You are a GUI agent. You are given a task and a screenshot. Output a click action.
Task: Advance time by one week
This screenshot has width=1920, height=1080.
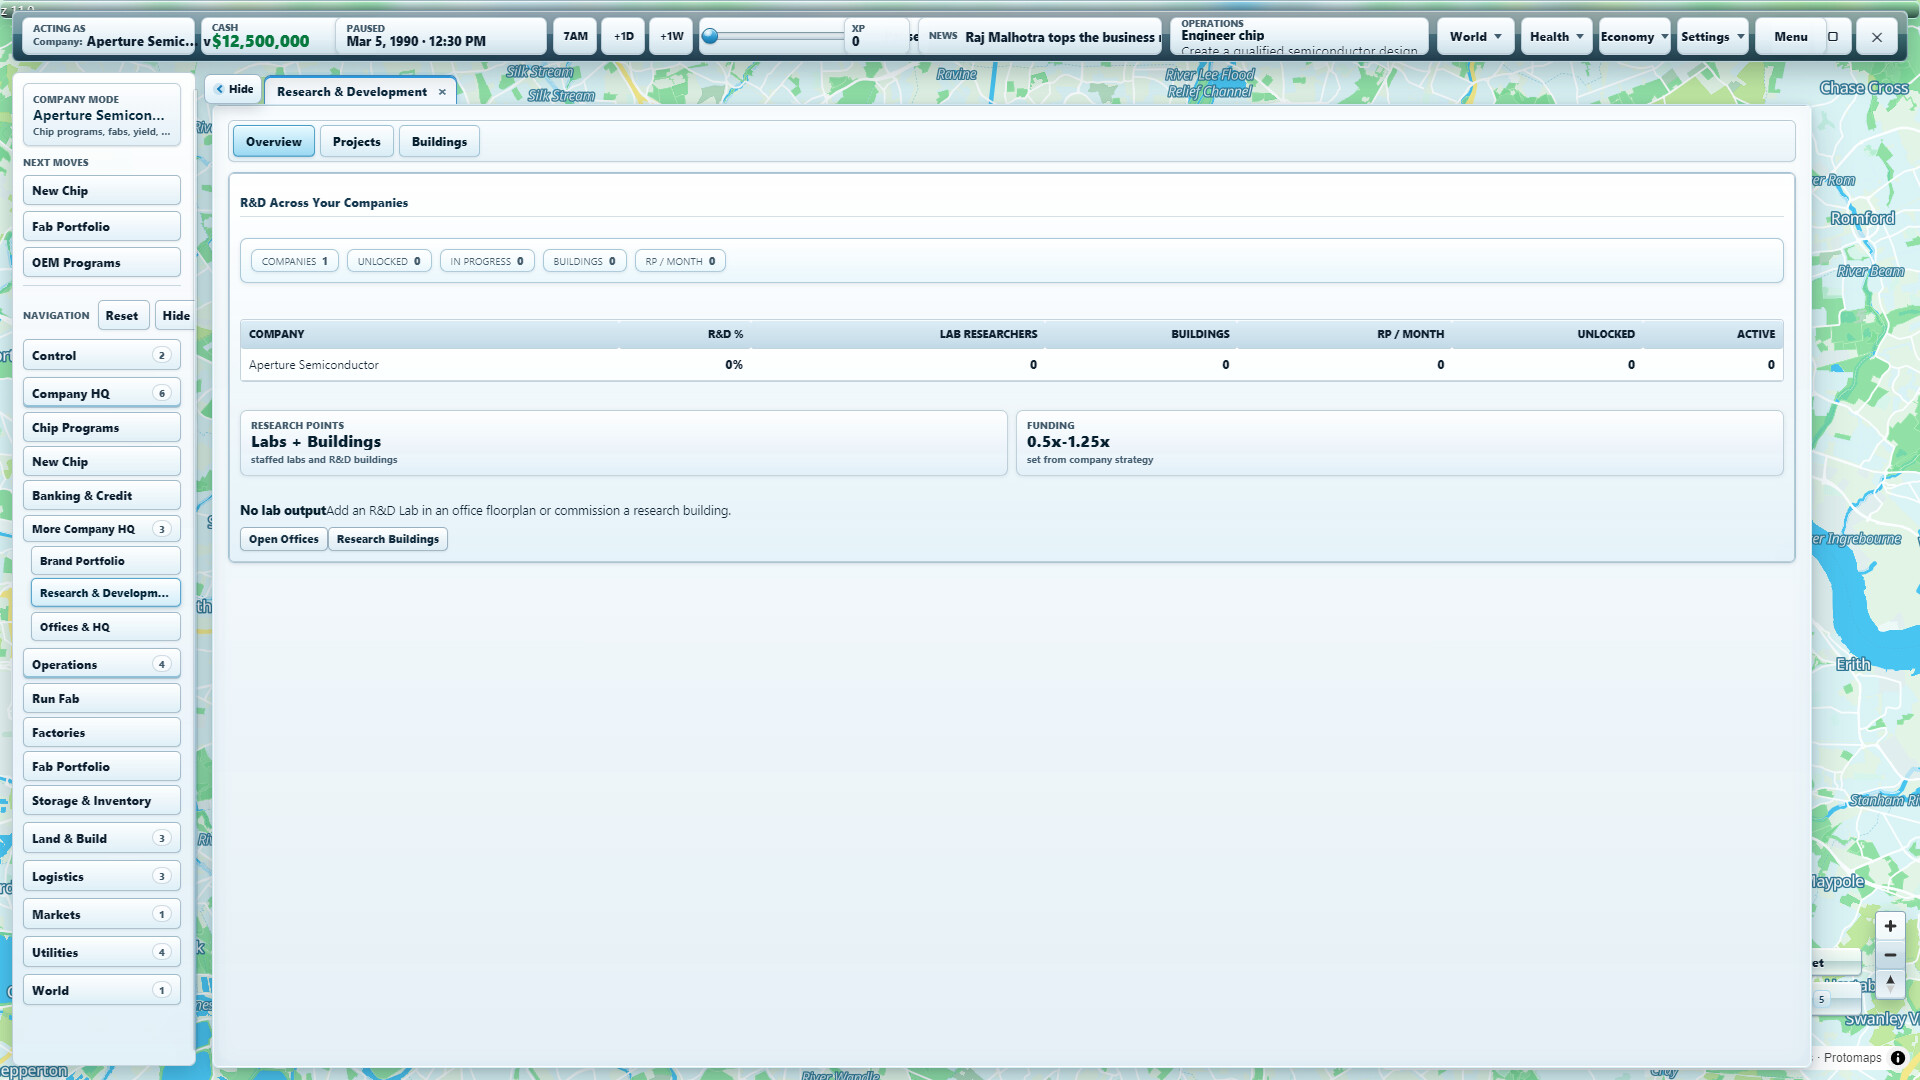click(x=671, y=37)
